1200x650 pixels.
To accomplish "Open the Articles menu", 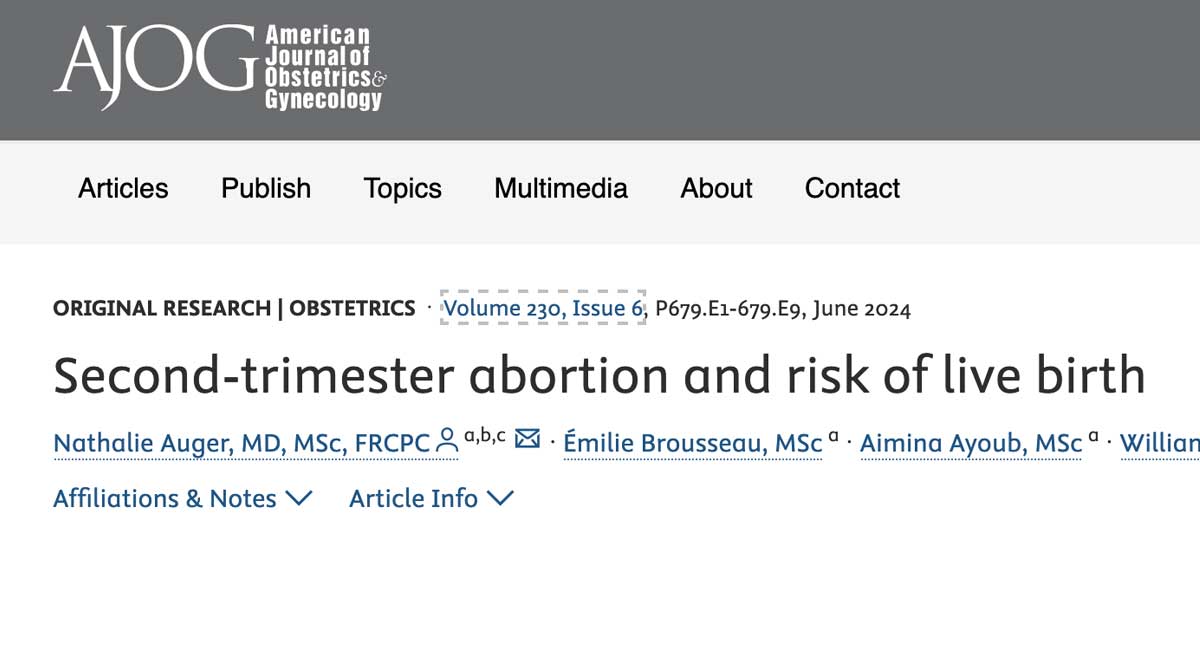I will pos(122,188).
